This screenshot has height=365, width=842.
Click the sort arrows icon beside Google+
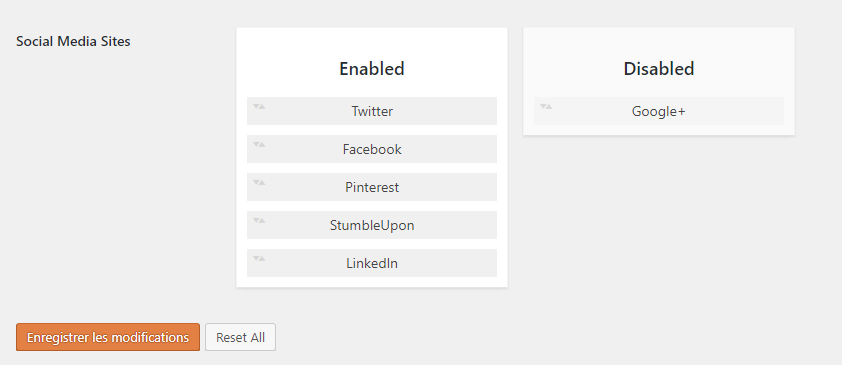[546, 106]
